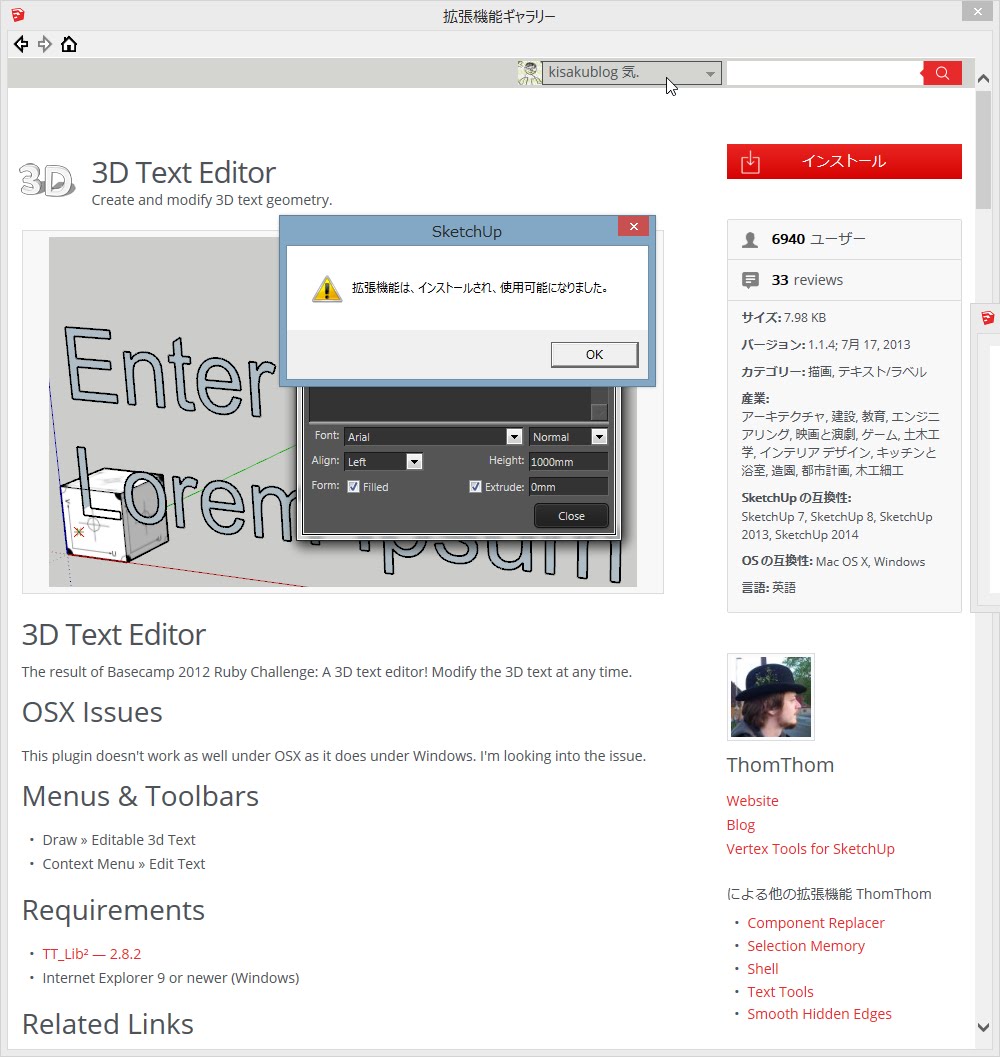Screen dimensions: 1000x1057
Task: Click the install download arrow icon
Action: [x=751, y=162]
